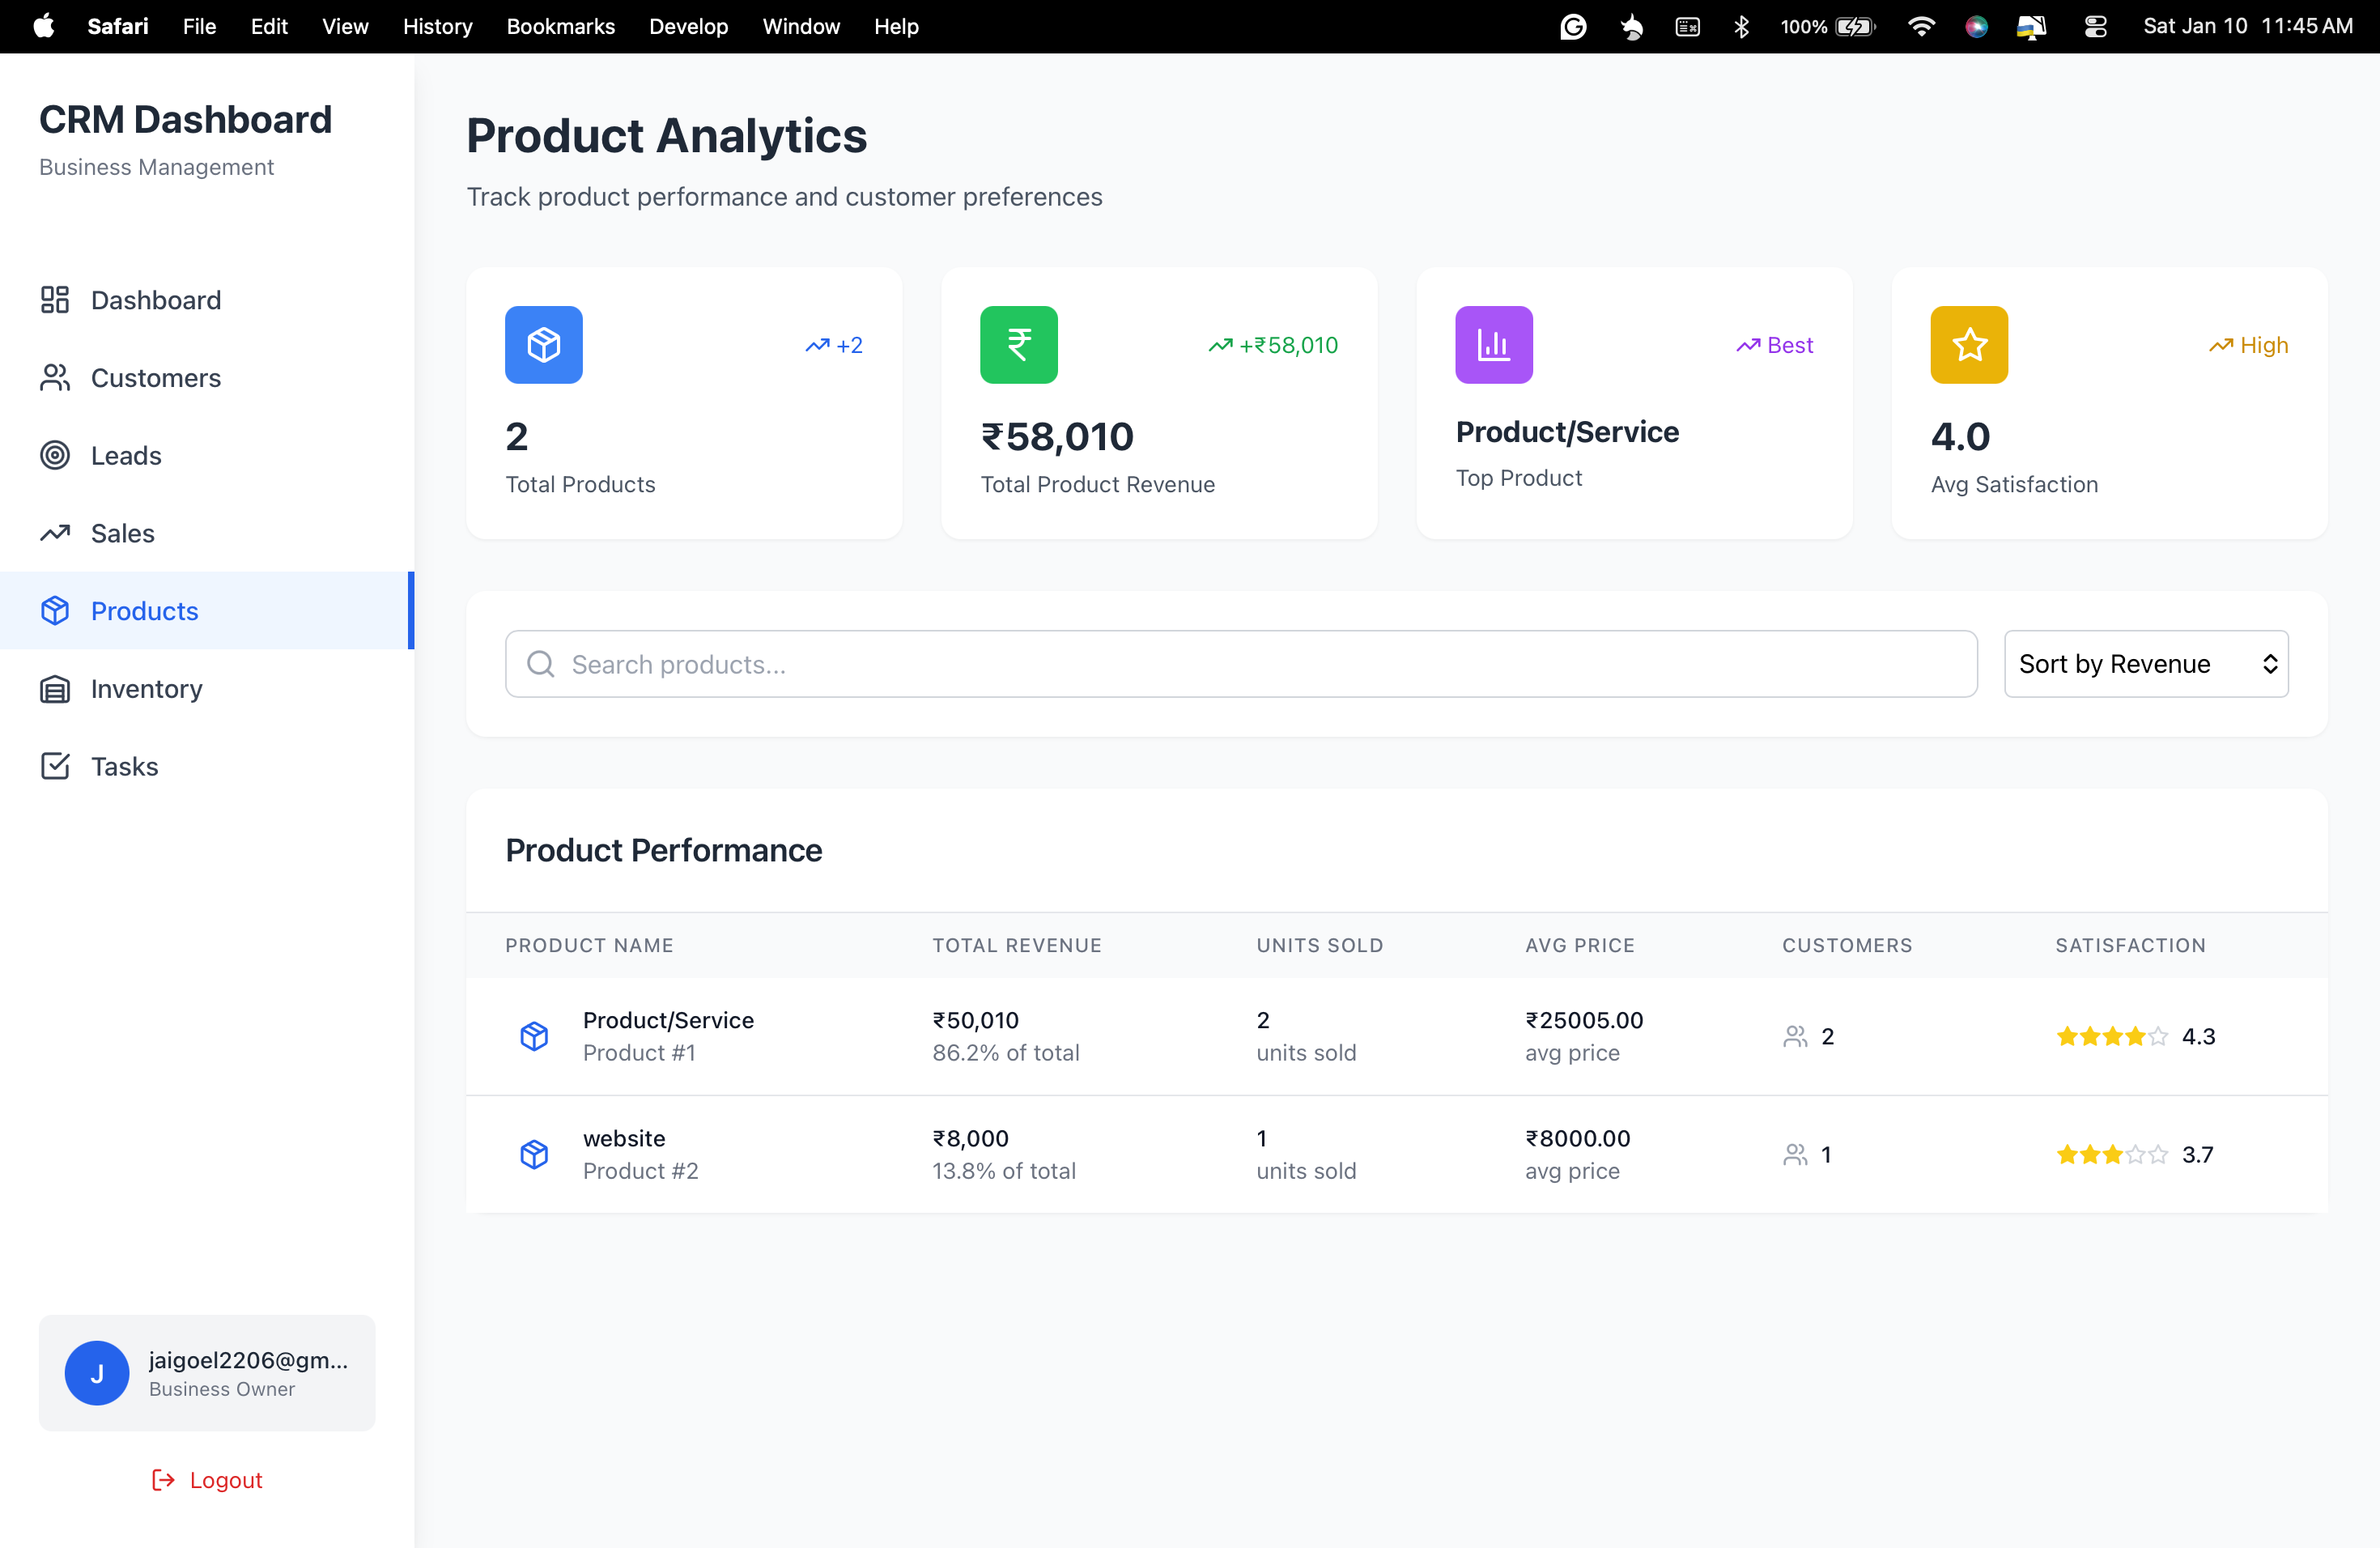Open the Bookmarks menu in menu bar
Viewport: 2380px width, 1548px height.
click(560, 26)
